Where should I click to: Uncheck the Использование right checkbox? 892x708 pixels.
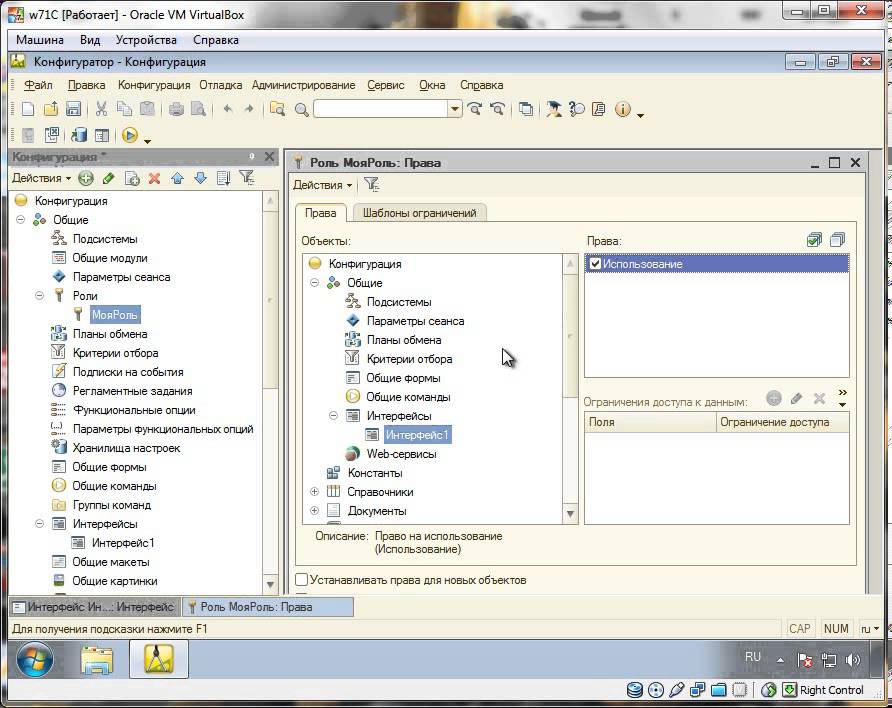(x=595, y=264)
